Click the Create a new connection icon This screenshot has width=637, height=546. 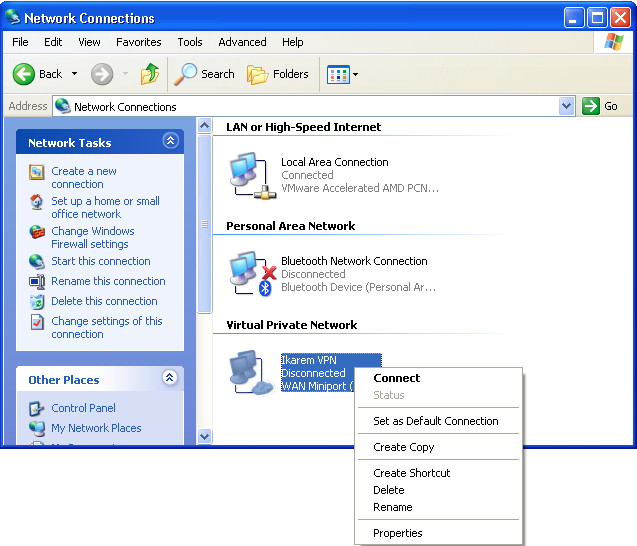pos(37,172)
